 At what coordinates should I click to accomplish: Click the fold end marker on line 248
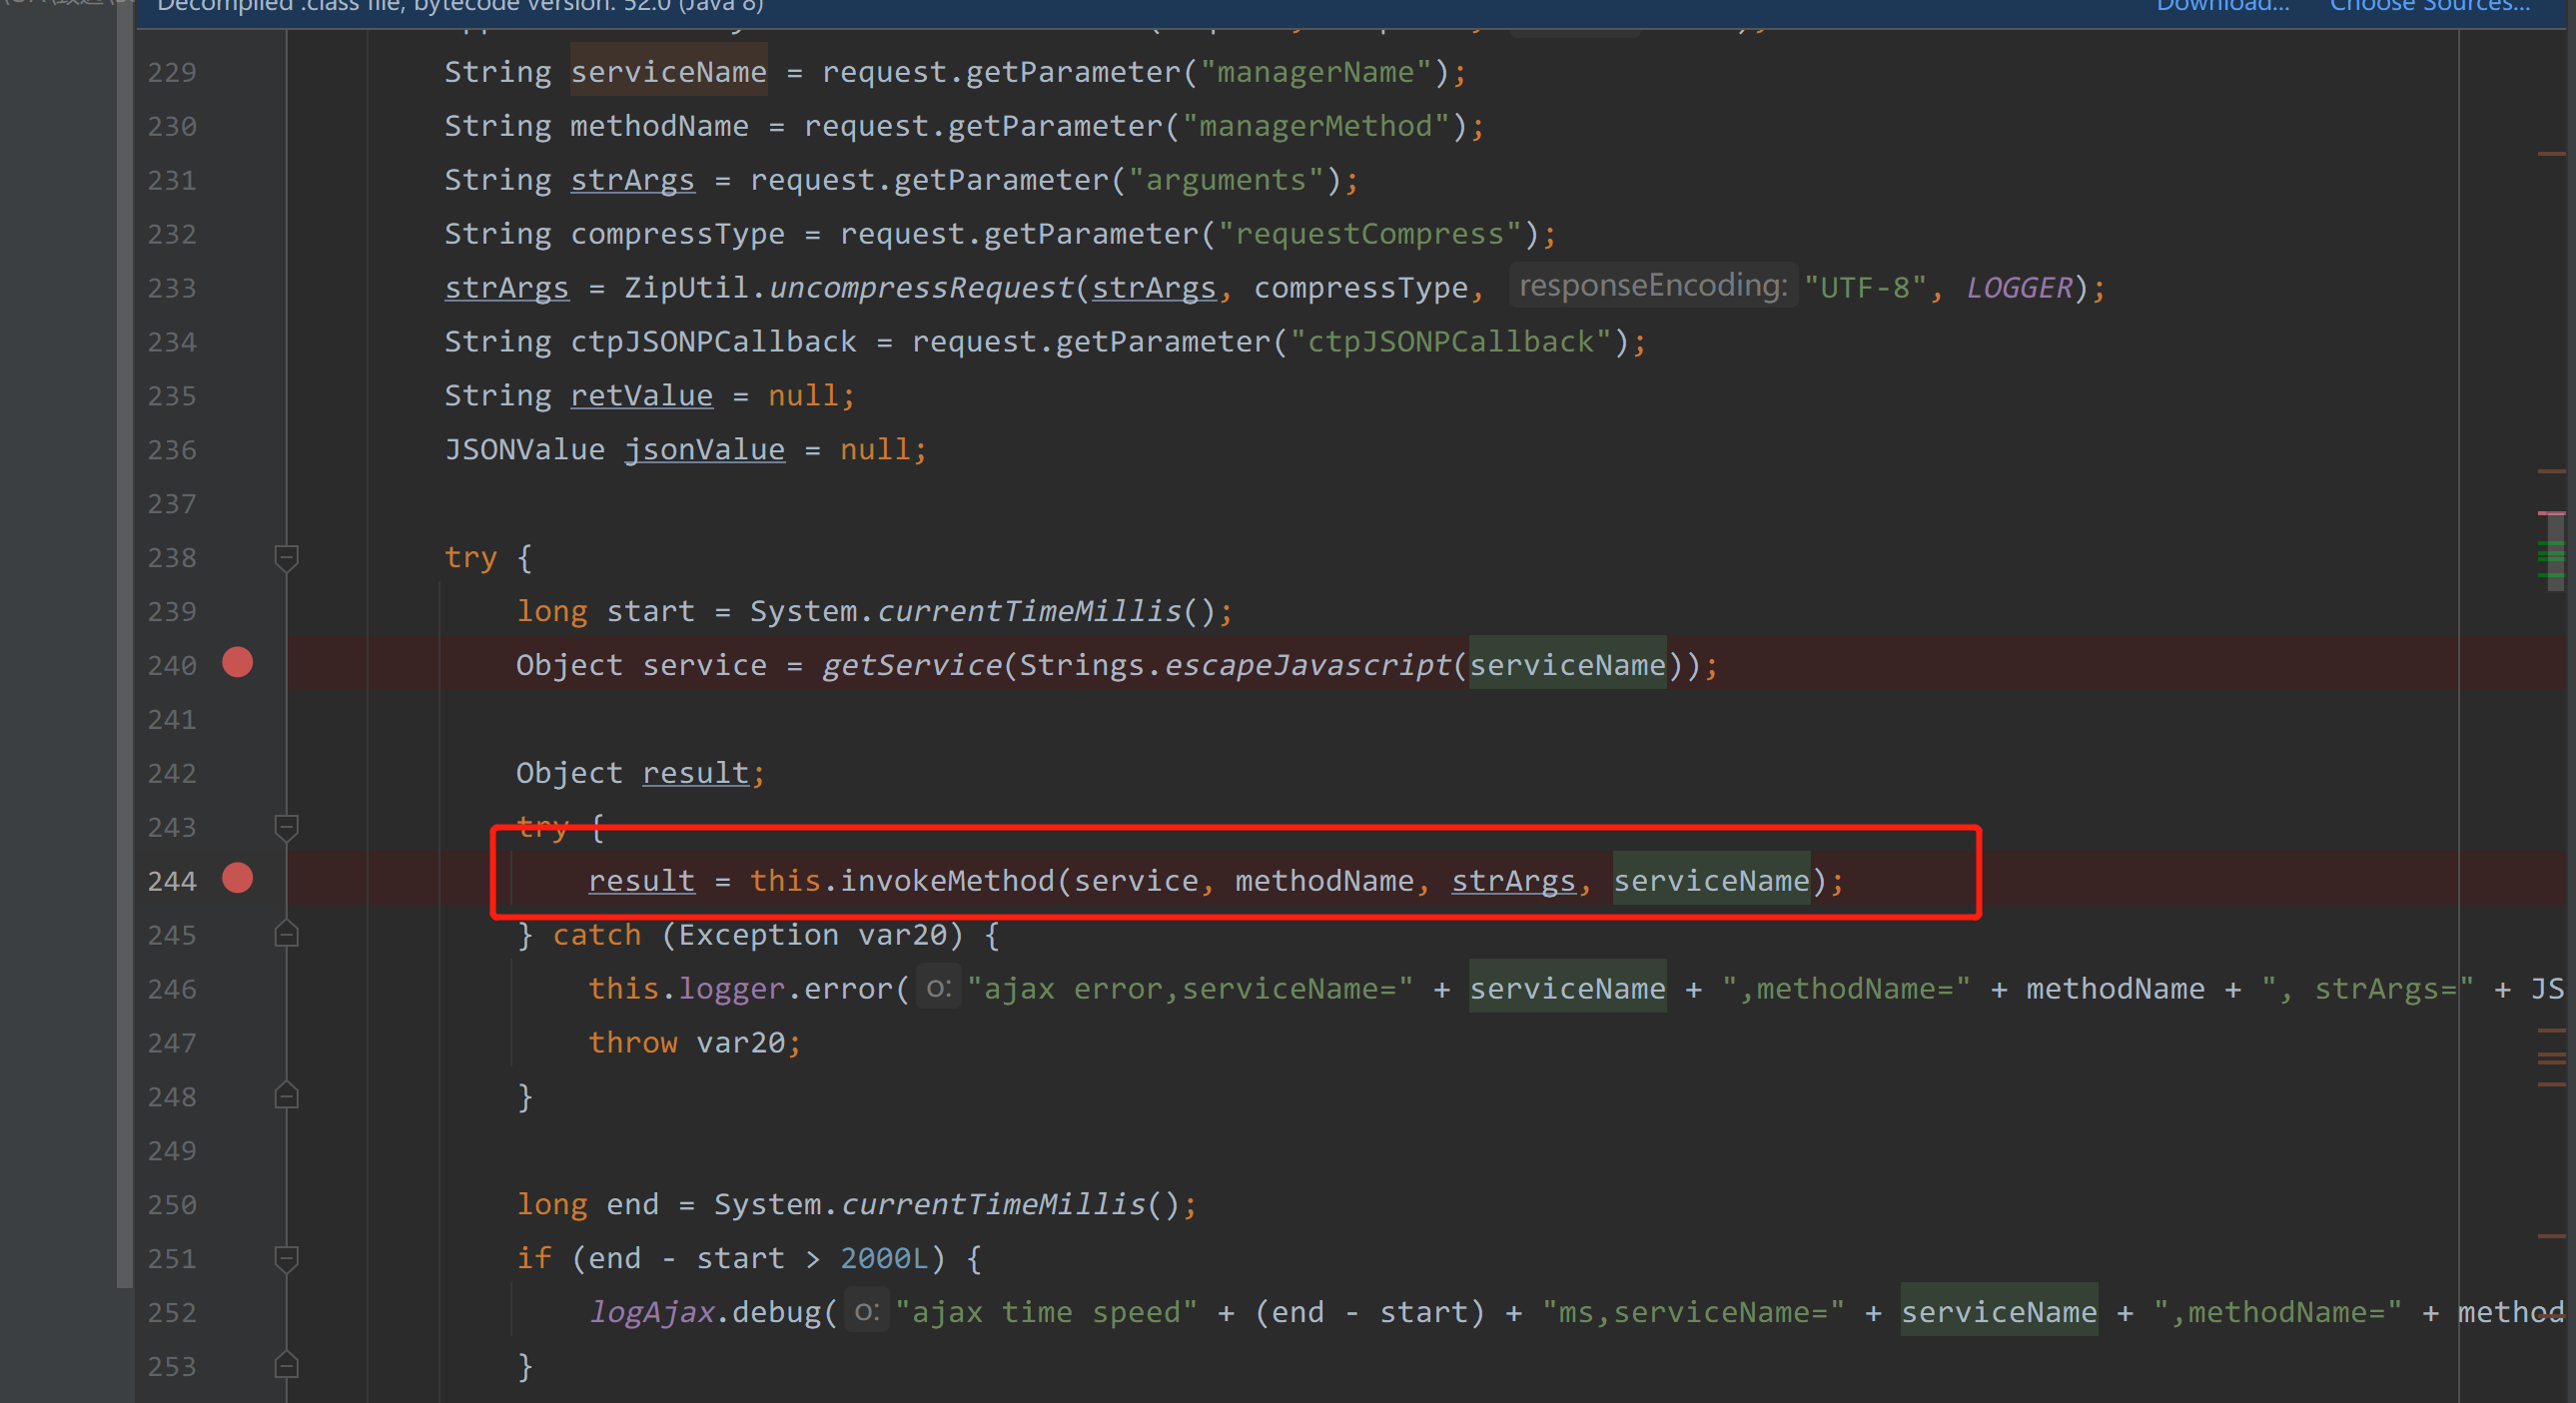(x=286, y=1096)
